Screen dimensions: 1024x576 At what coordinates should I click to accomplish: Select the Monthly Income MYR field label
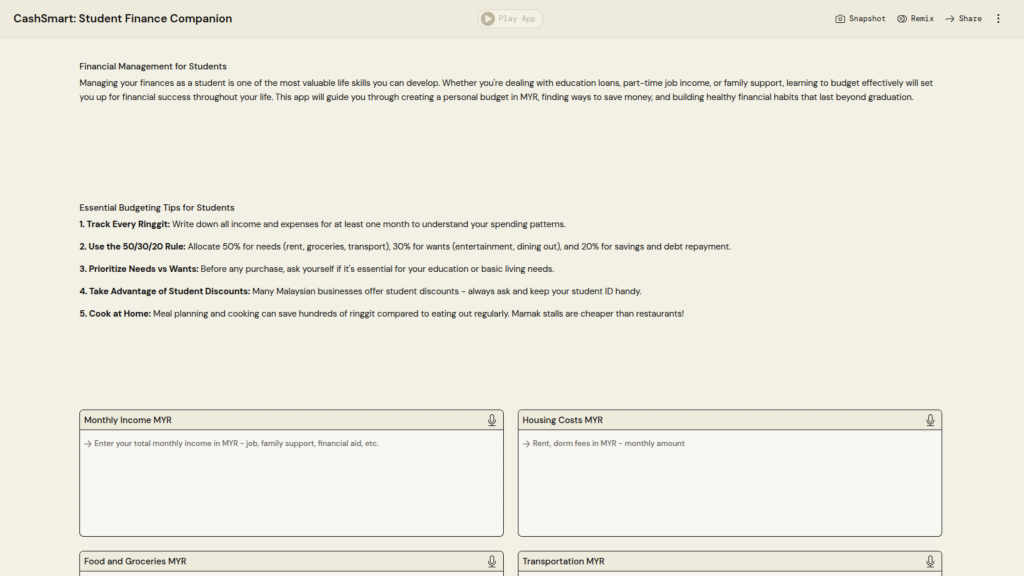pyautogui.click(x=128, y=420)
